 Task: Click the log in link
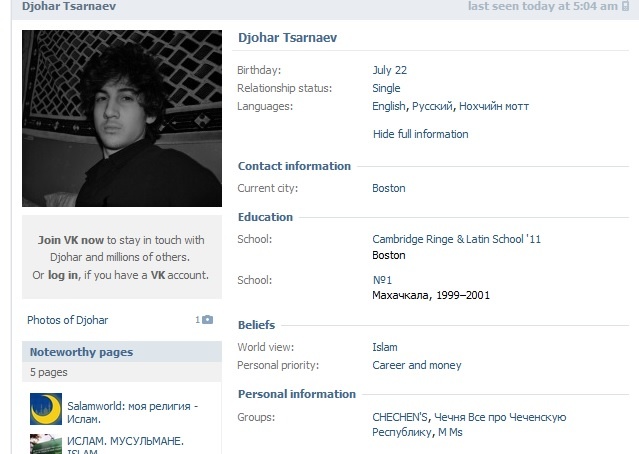(x=62, y=275)
